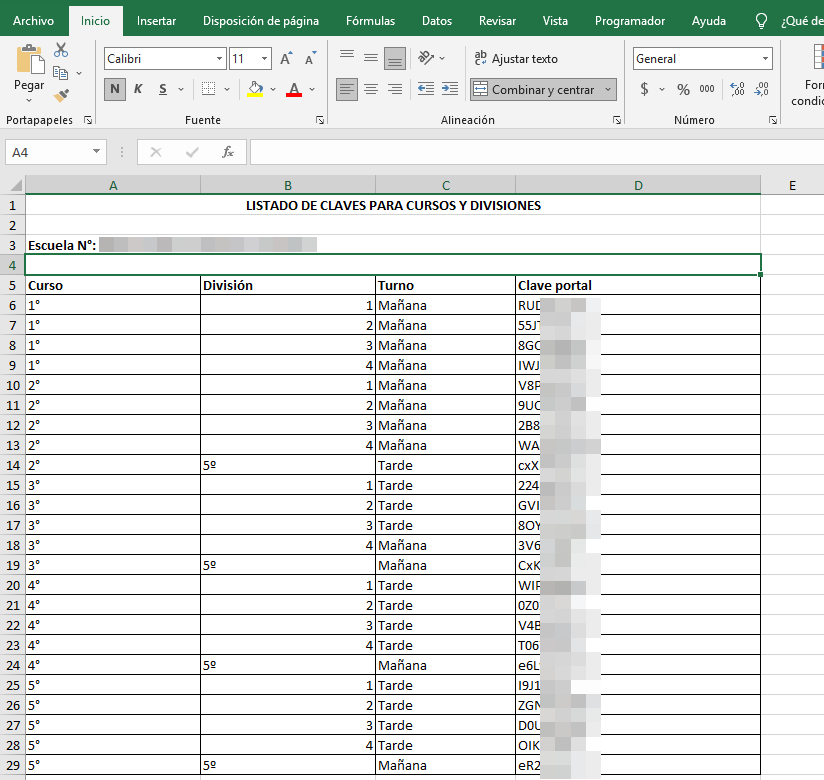Open the Calibri font name dropdown
The height and width of the screenshot is (780, 824).
point(220,58)
